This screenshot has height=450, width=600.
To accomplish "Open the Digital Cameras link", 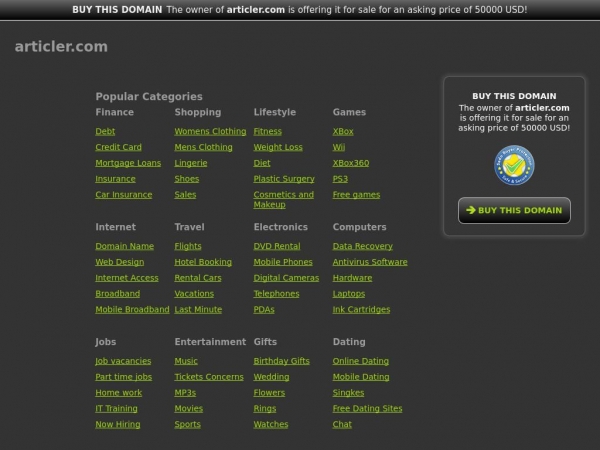I will (x=286, y=278).
